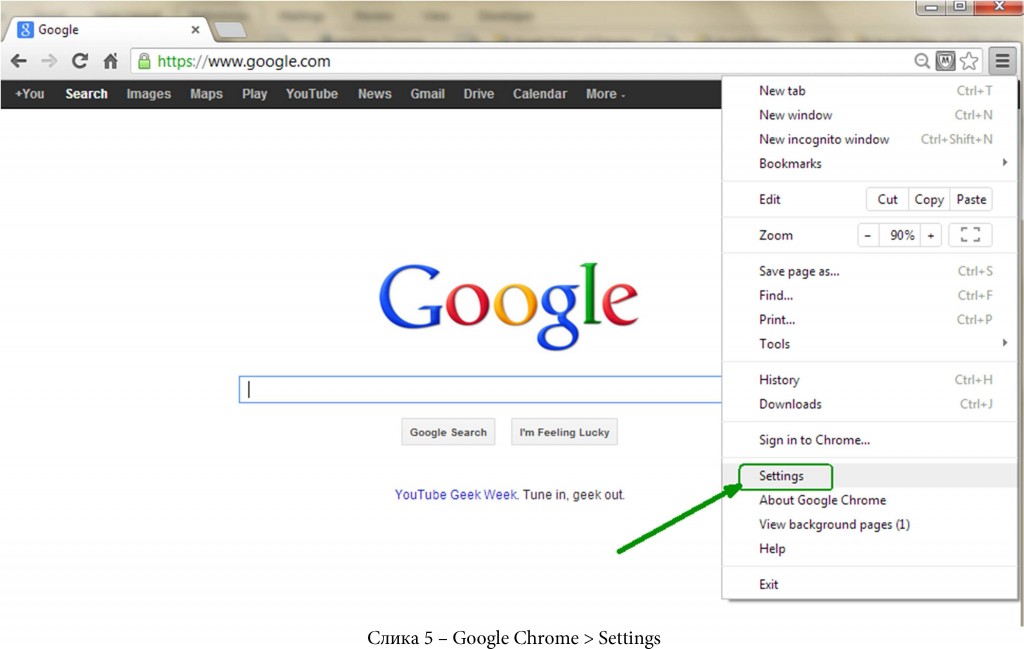Click the Google logo image

(509, 306)
